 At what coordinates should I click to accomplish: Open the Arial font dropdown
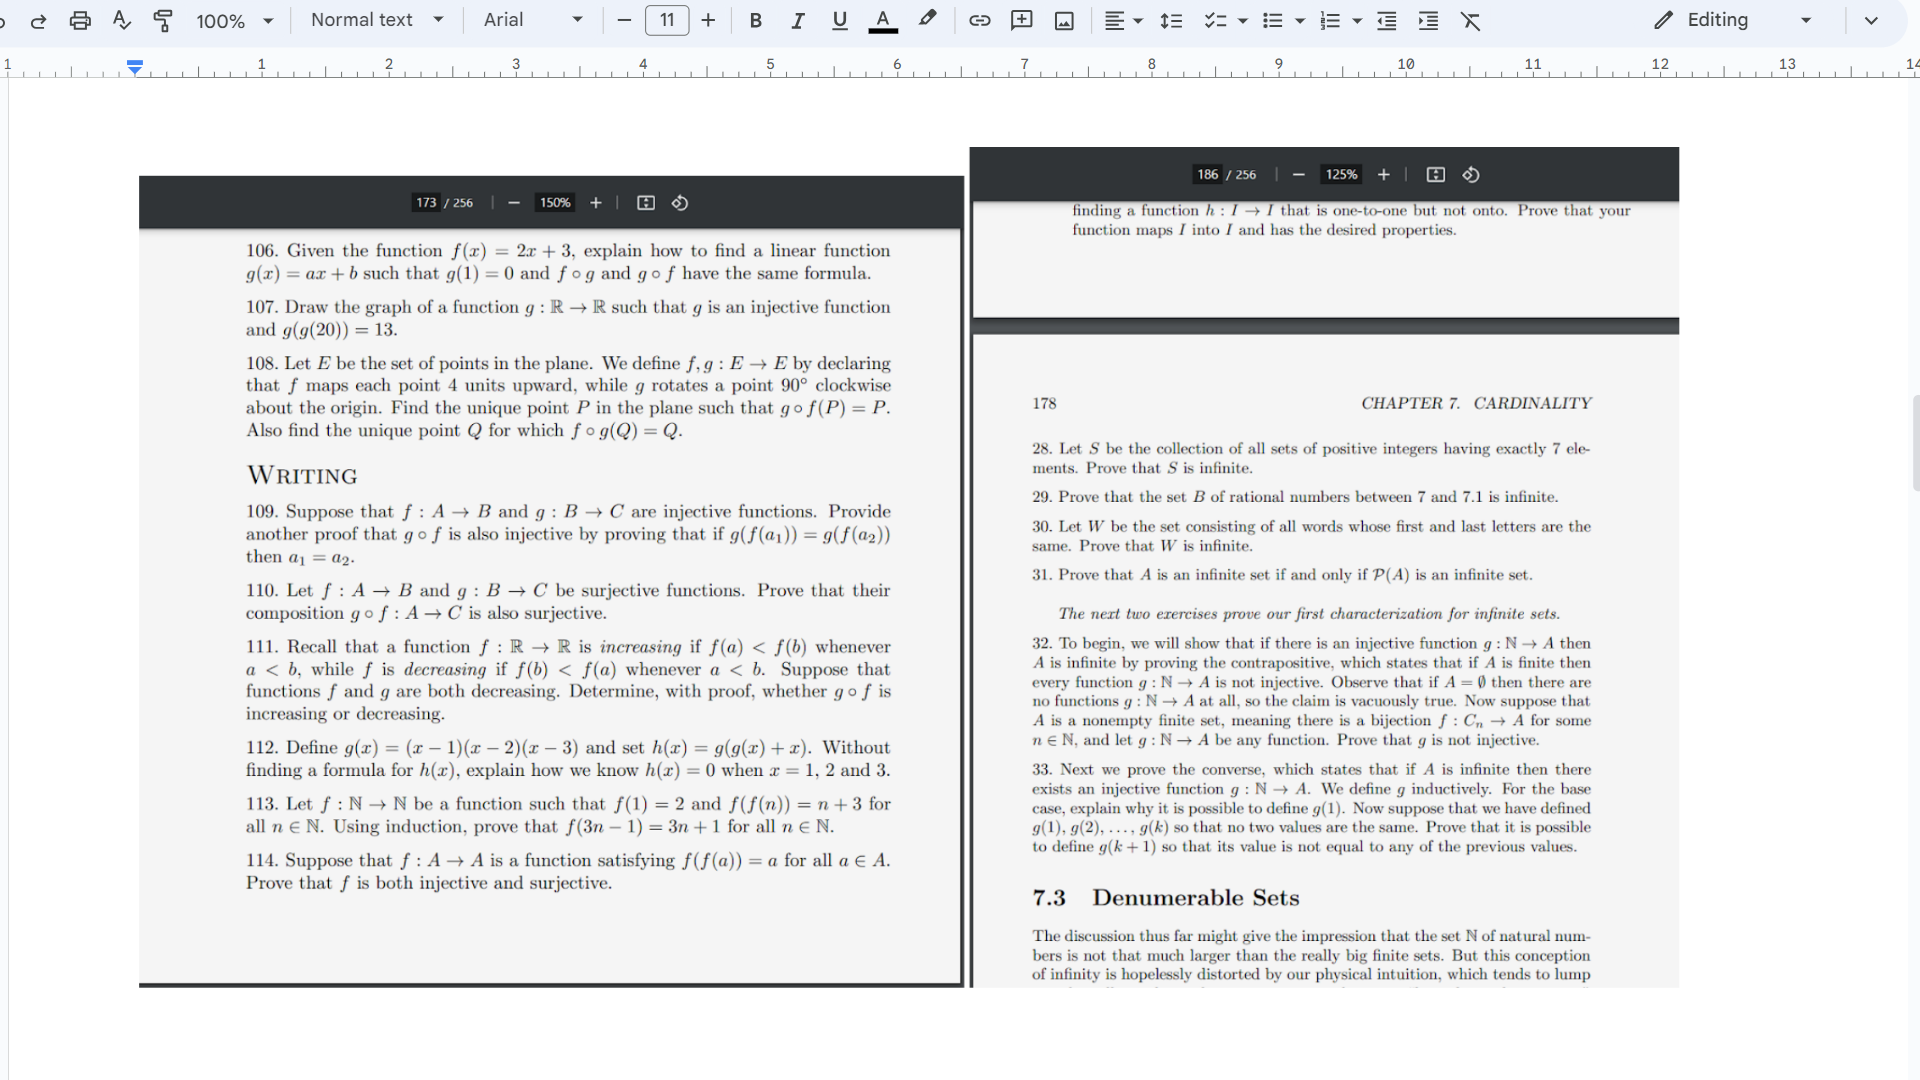tap(532, 20)
